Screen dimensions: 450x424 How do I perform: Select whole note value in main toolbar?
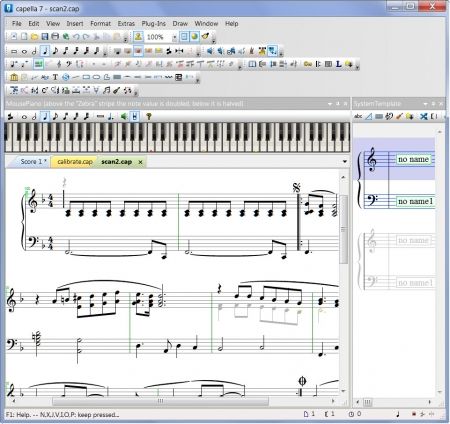tap(24, 51)
